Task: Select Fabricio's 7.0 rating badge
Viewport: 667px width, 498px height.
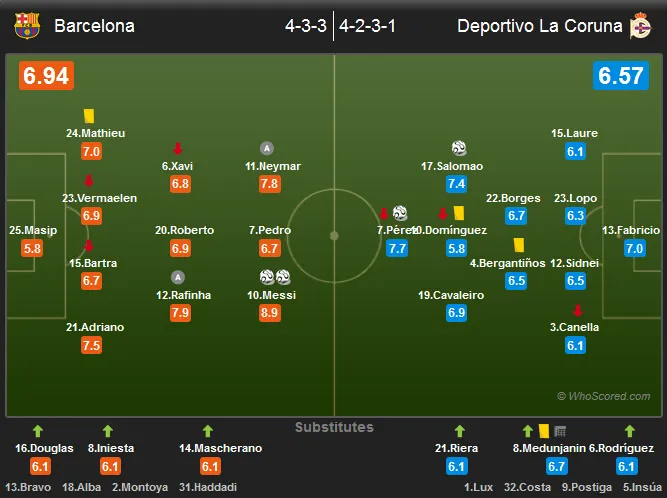Action: [634, 248]
